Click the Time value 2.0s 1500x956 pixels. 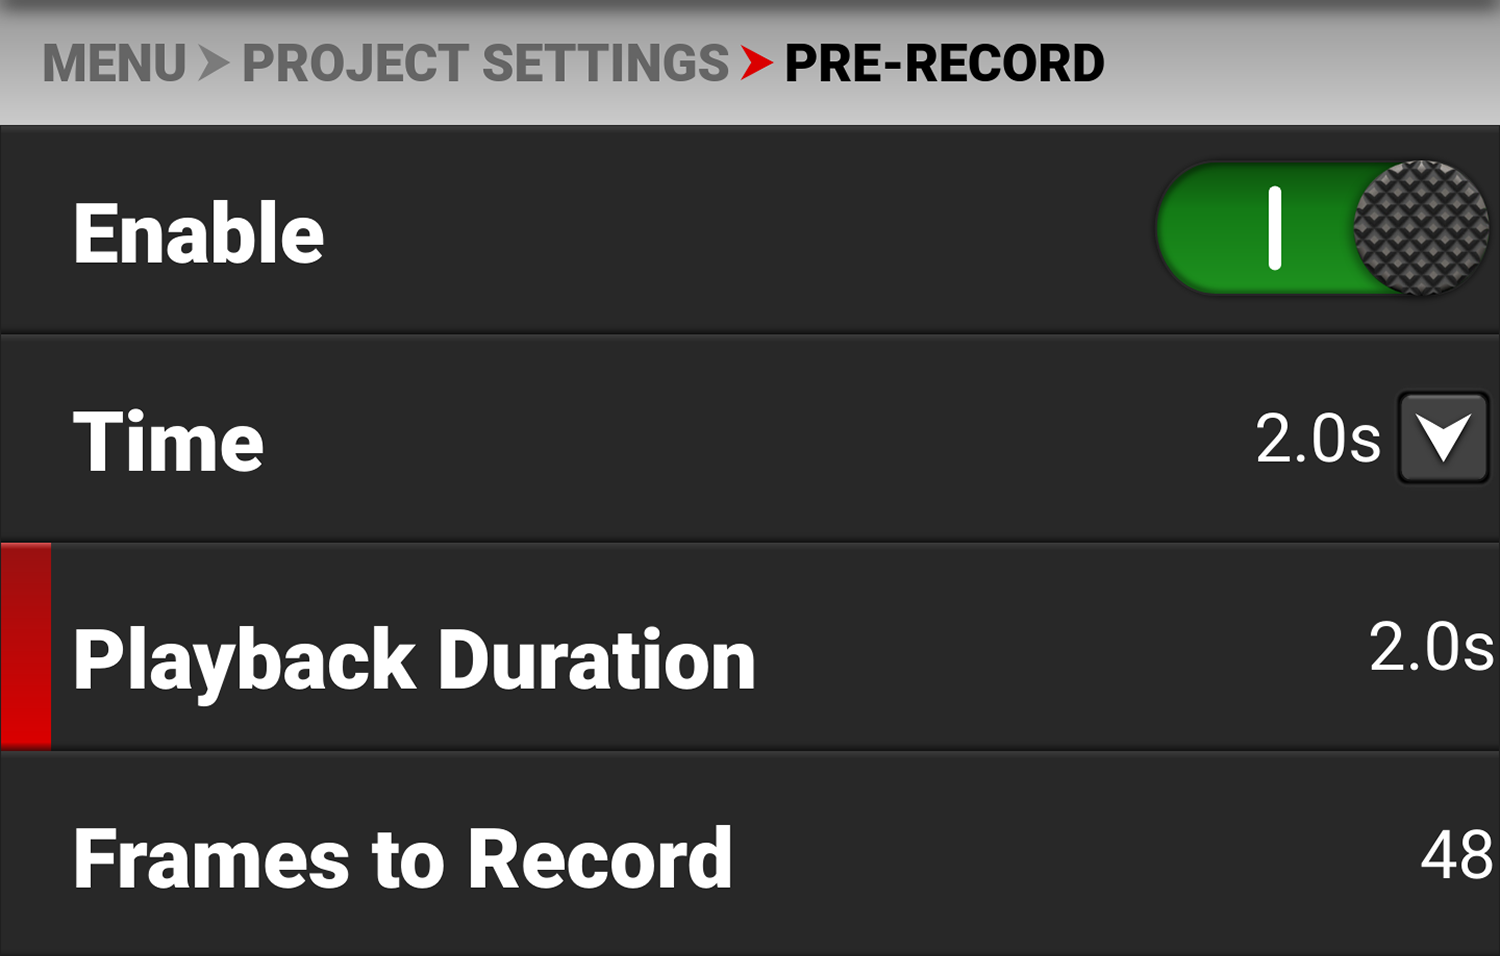(1317, 439)
